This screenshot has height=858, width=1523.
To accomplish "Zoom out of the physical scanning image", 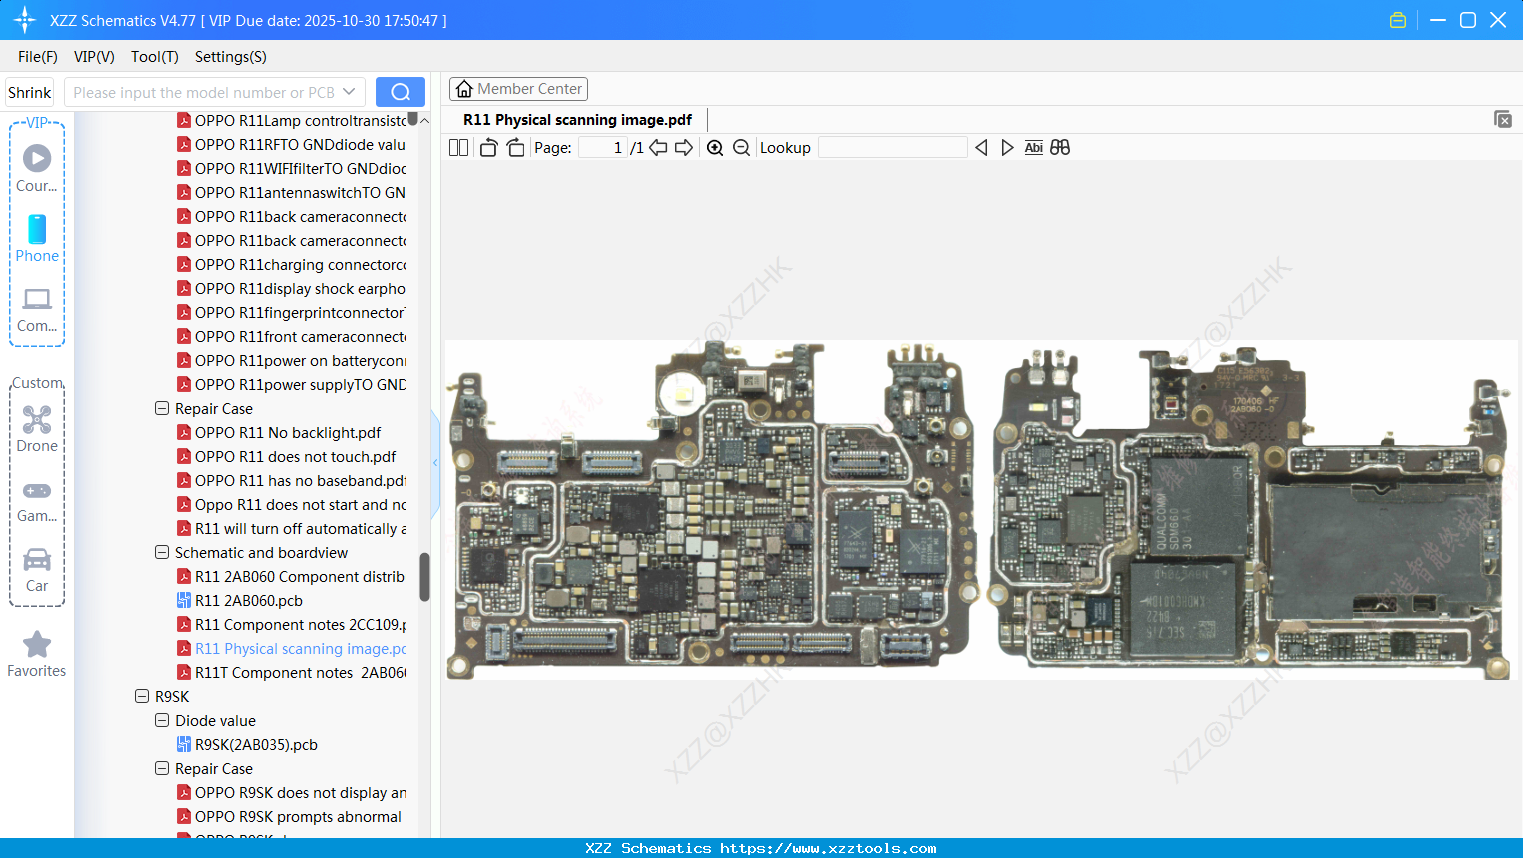I will (740, 147).
